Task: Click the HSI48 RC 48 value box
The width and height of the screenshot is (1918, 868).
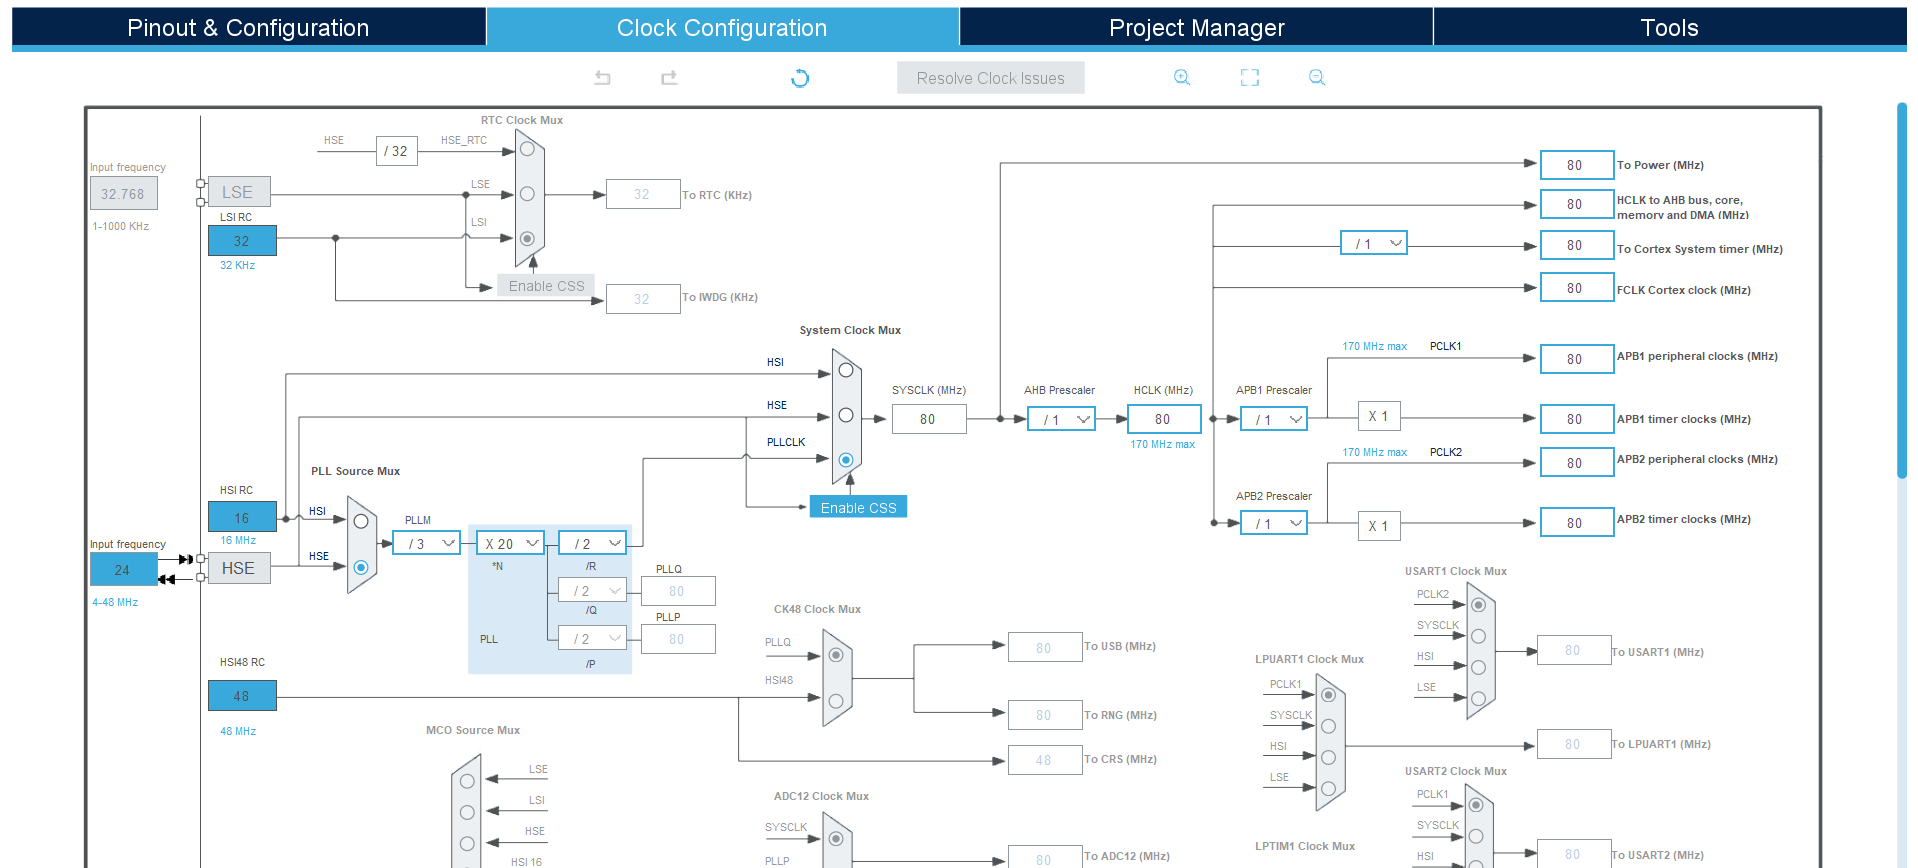Action: [242, 696]
